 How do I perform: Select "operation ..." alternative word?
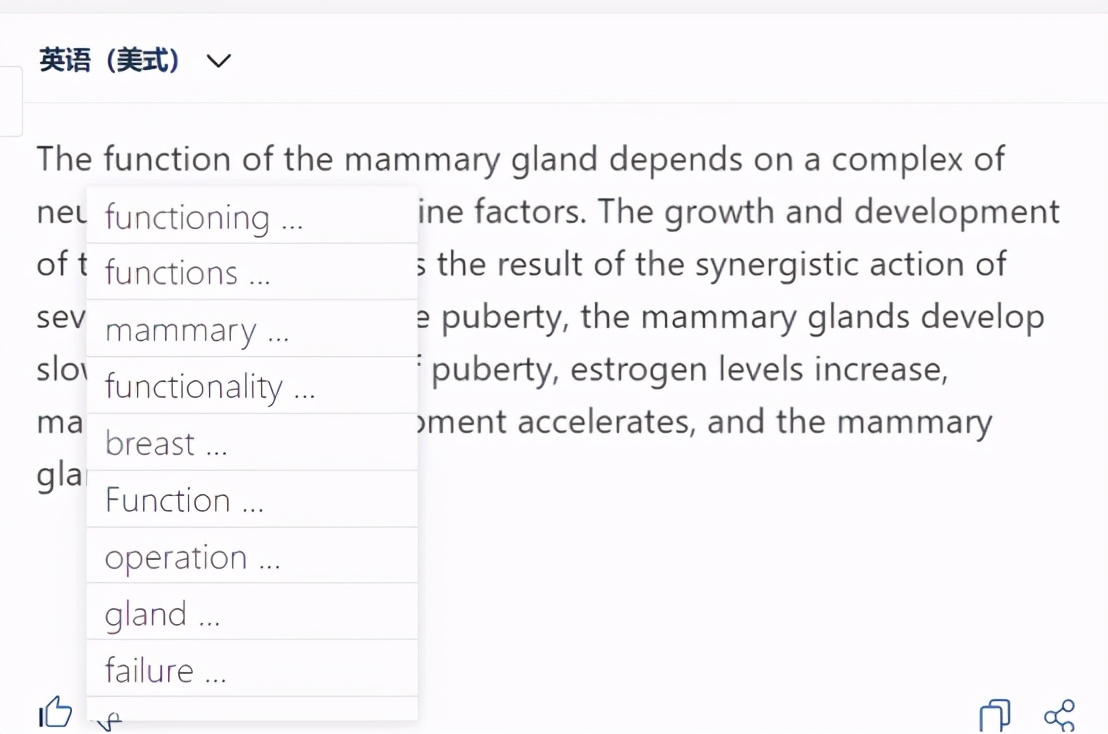192,557
